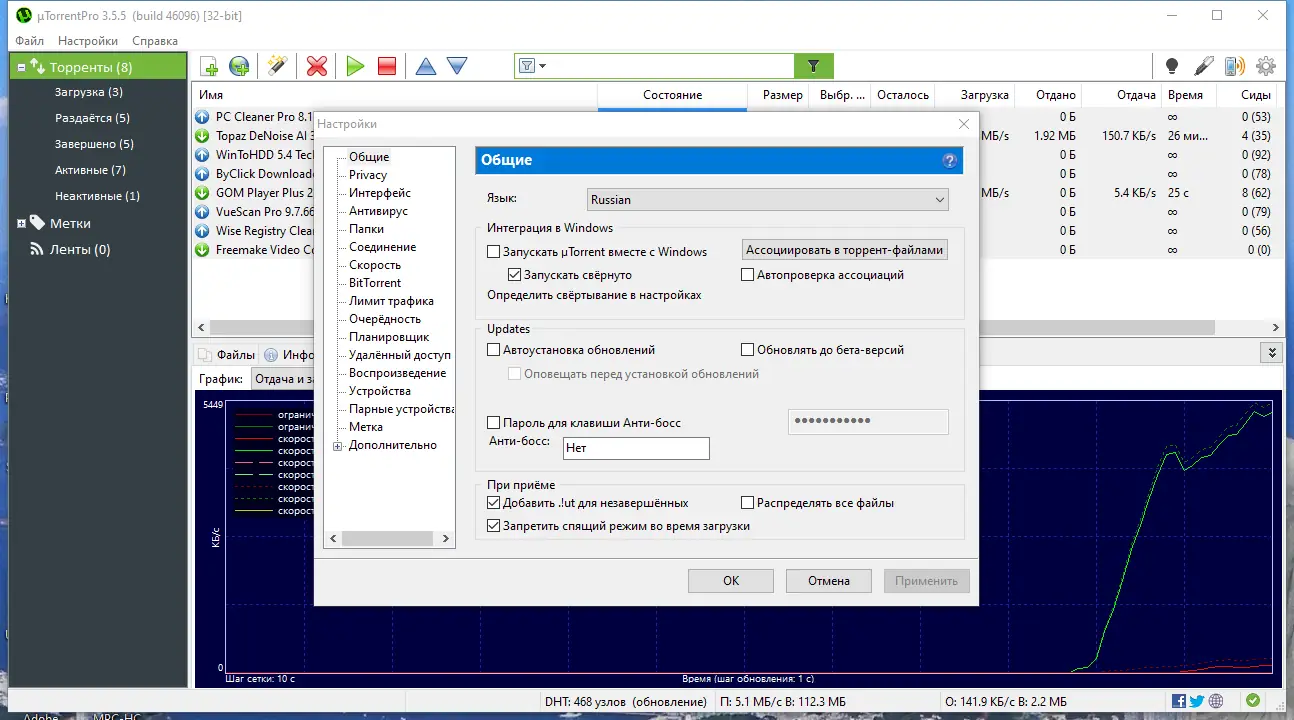1294x720 pixels.
Task: Select Соединение in the settings tree
Action: [x=382, y=247]
